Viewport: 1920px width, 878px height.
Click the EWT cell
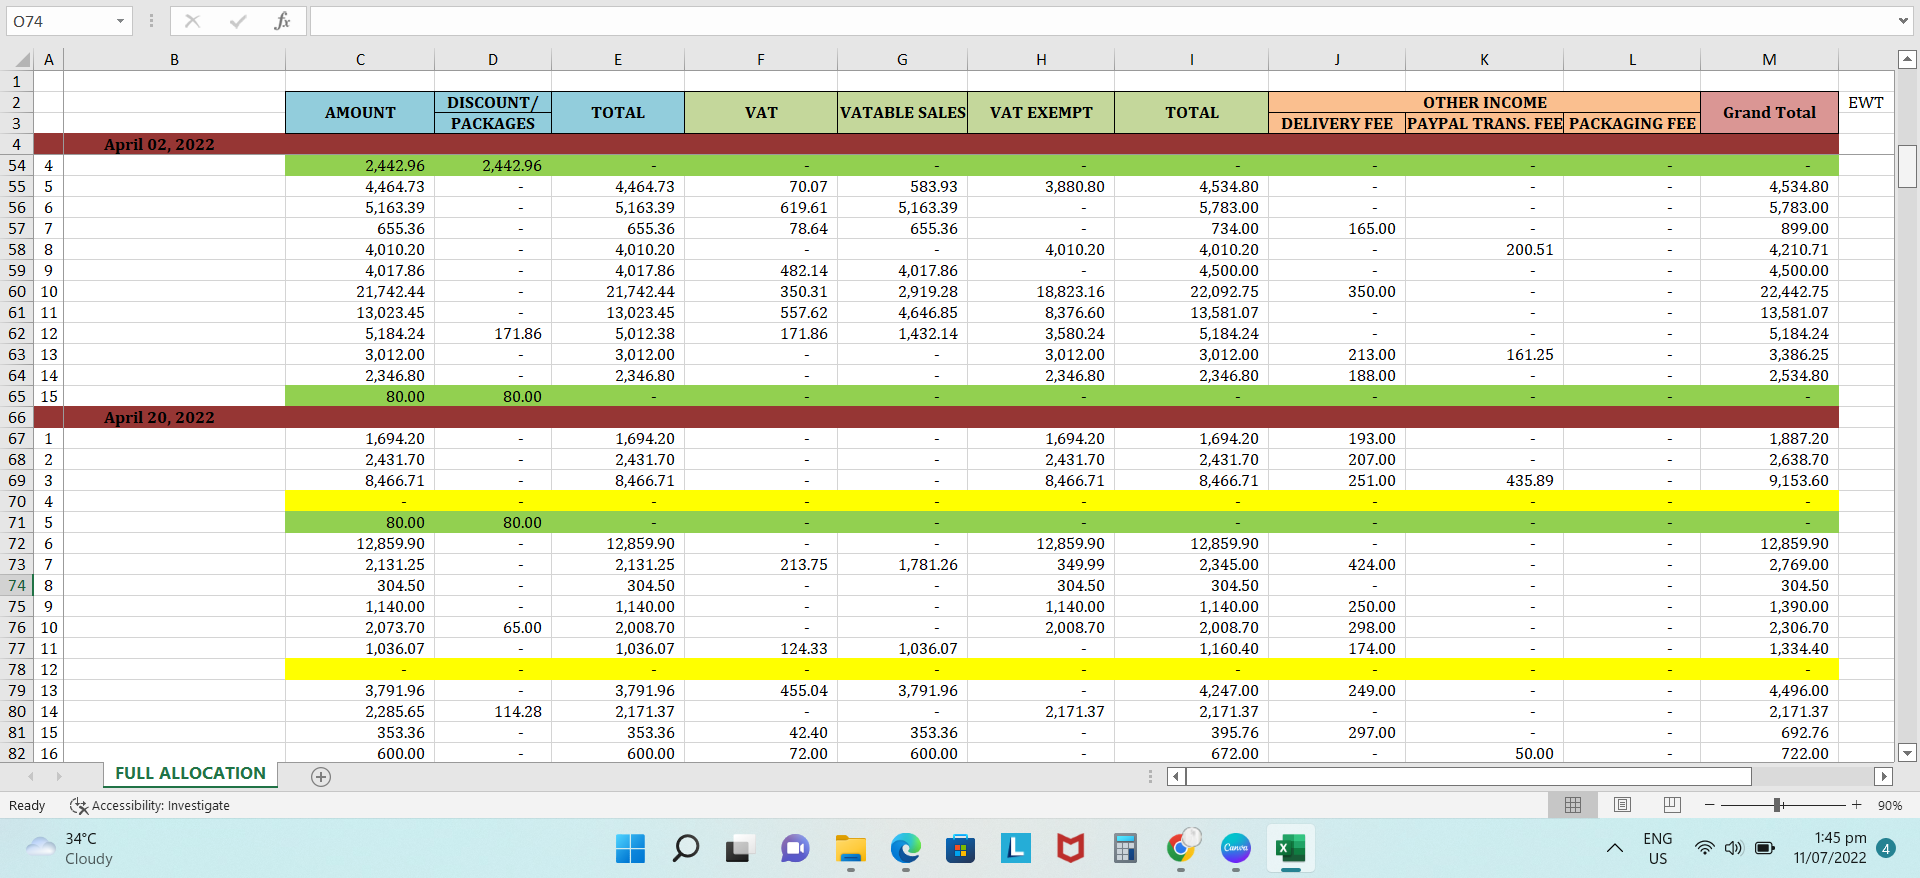click(x=1865, y=102)
